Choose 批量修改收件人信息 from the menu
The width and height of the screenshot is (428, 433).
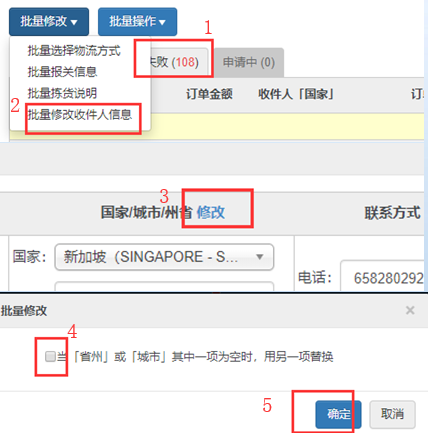[x=80, y=115]
